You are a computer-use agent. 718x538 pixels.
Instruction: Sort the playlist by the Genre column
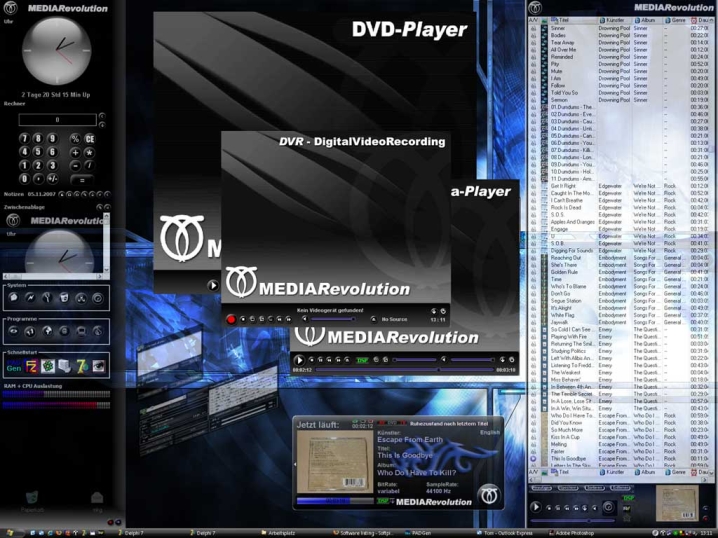677,20
